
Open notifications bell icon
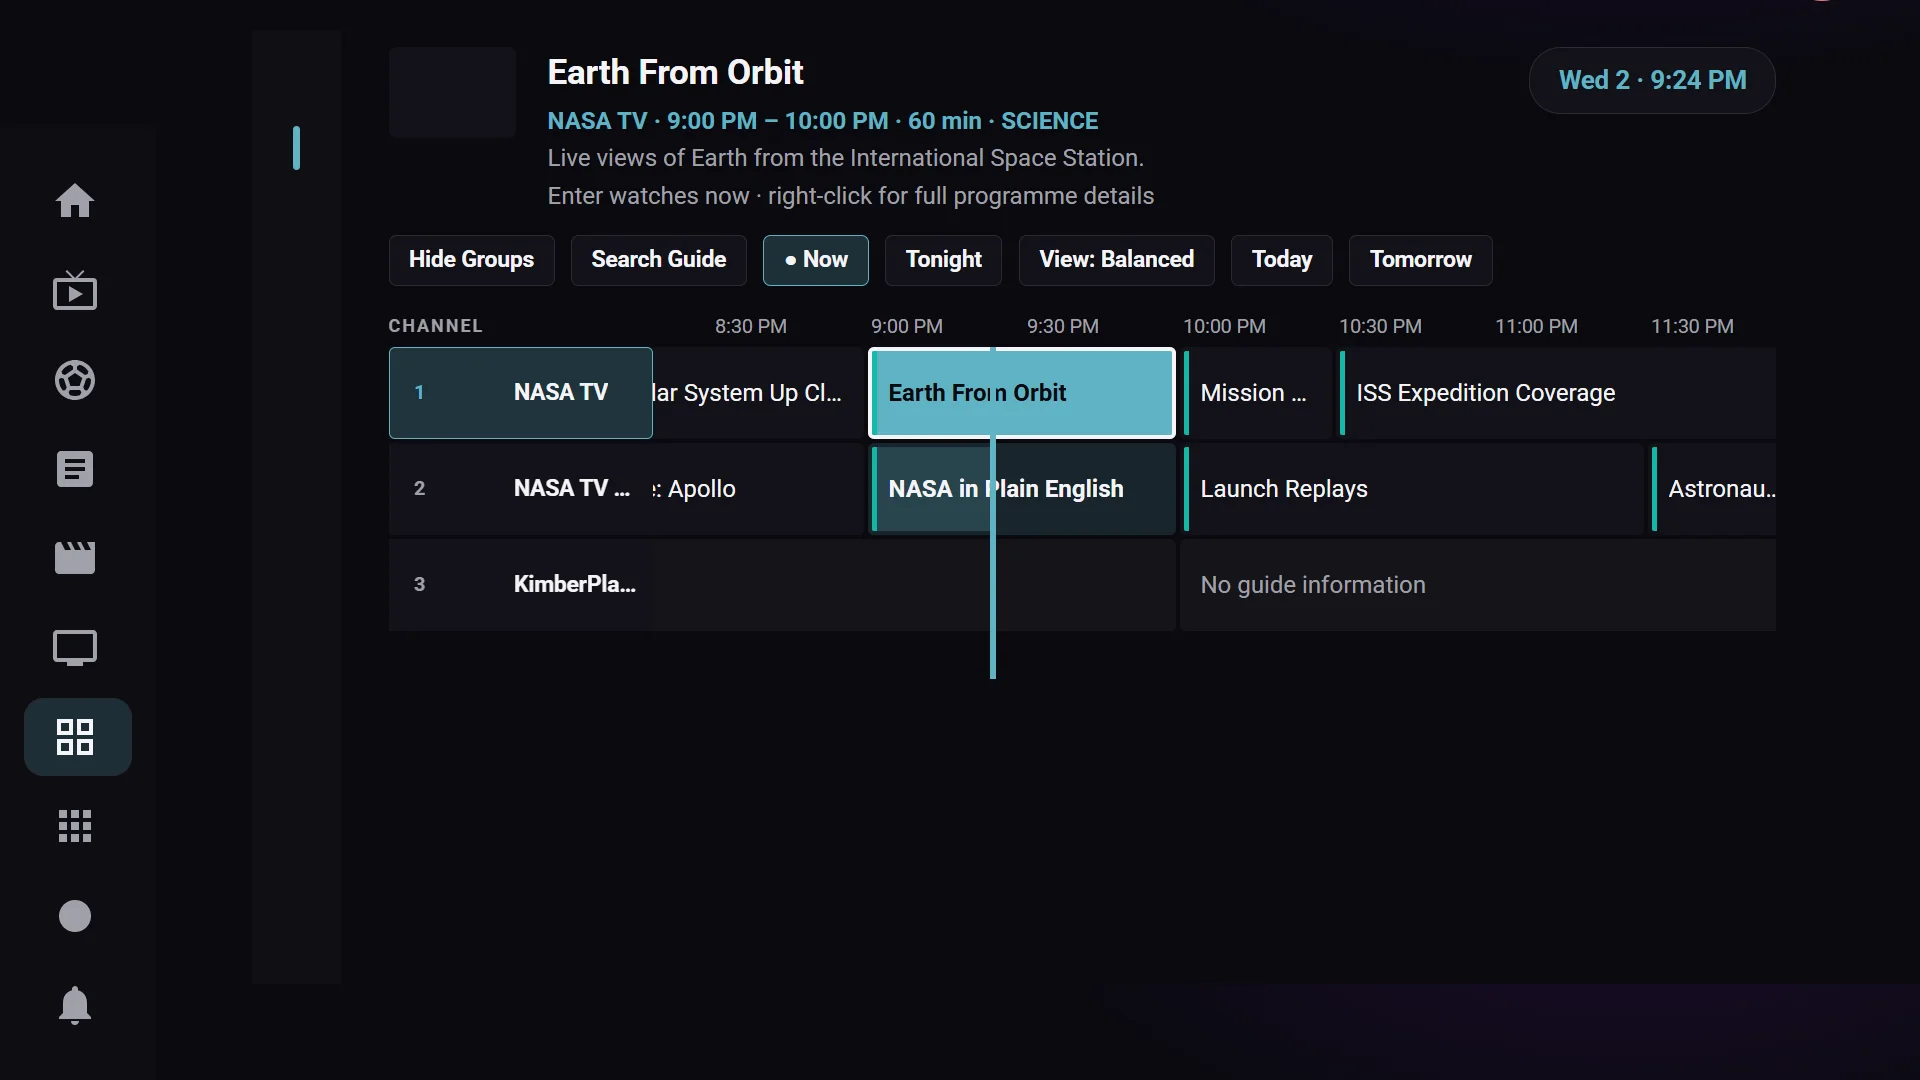point(75,1005)
